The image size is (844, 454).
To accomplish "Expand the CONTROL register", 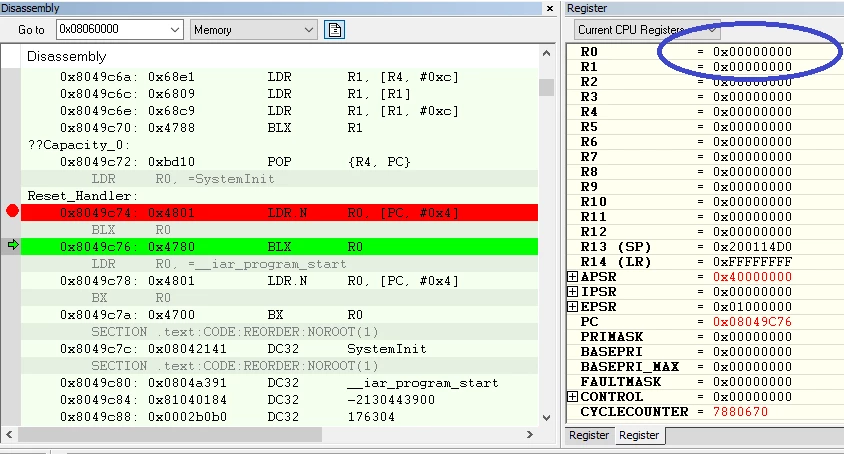I will (572, 396).
